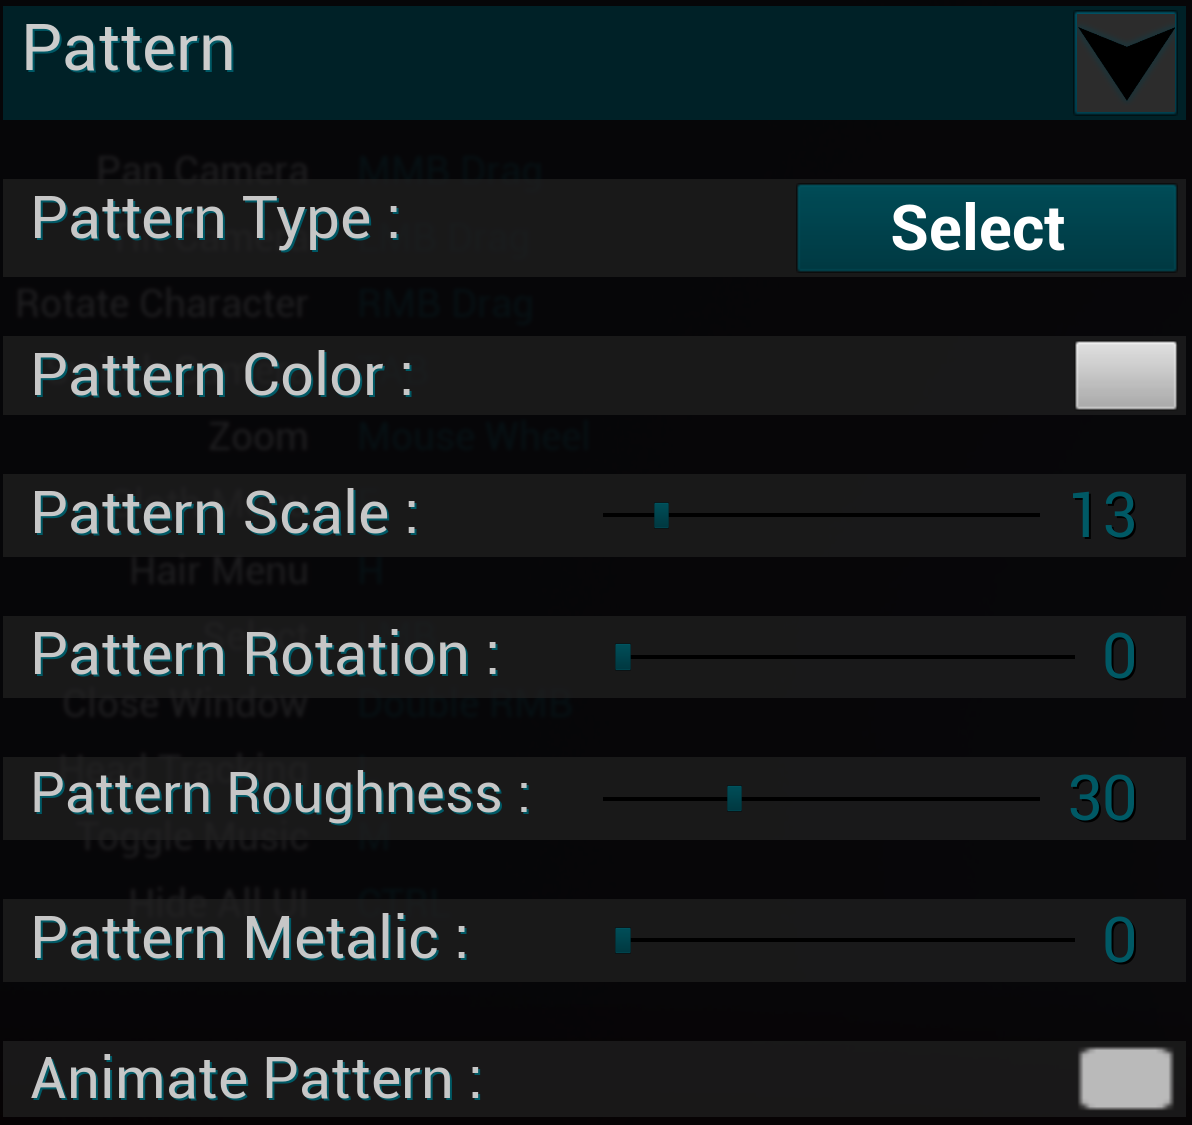Enable the Animate Pattern checkbox
Viewport: 1192px width, 1125px height.
tap(1125, 1078)
